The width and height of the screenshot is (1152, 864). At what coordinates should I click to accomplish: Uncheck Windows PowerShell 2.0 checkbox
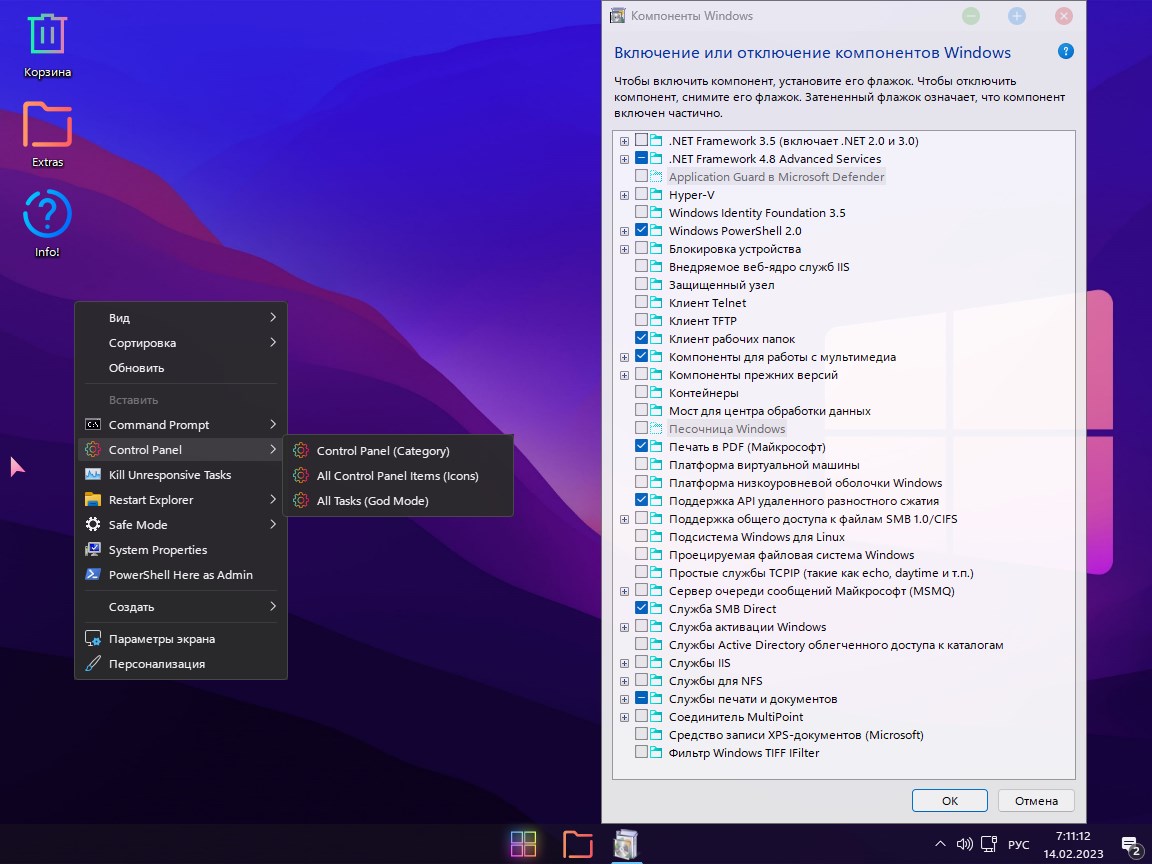(x=641, y=231)
